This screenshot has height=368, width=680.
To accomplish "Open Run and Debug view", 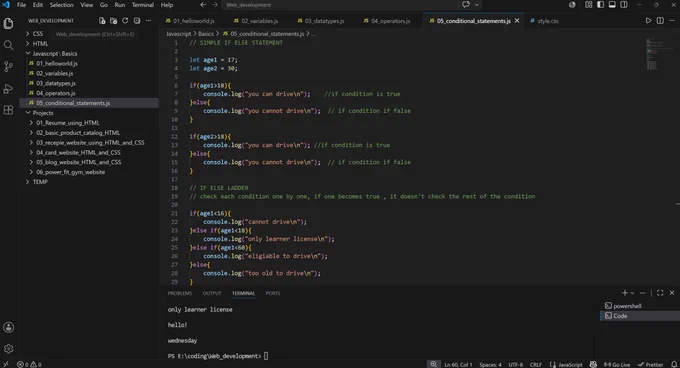I will [8, 88].
